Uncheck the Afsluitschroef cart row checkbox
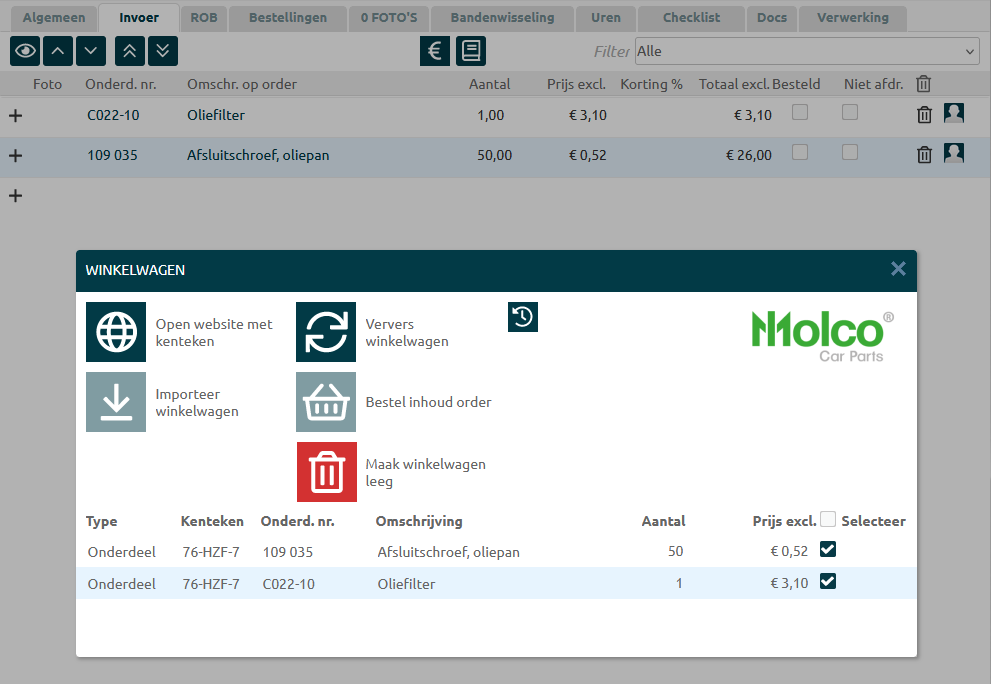Screen dimensions: 991x684 click(828, 549)
